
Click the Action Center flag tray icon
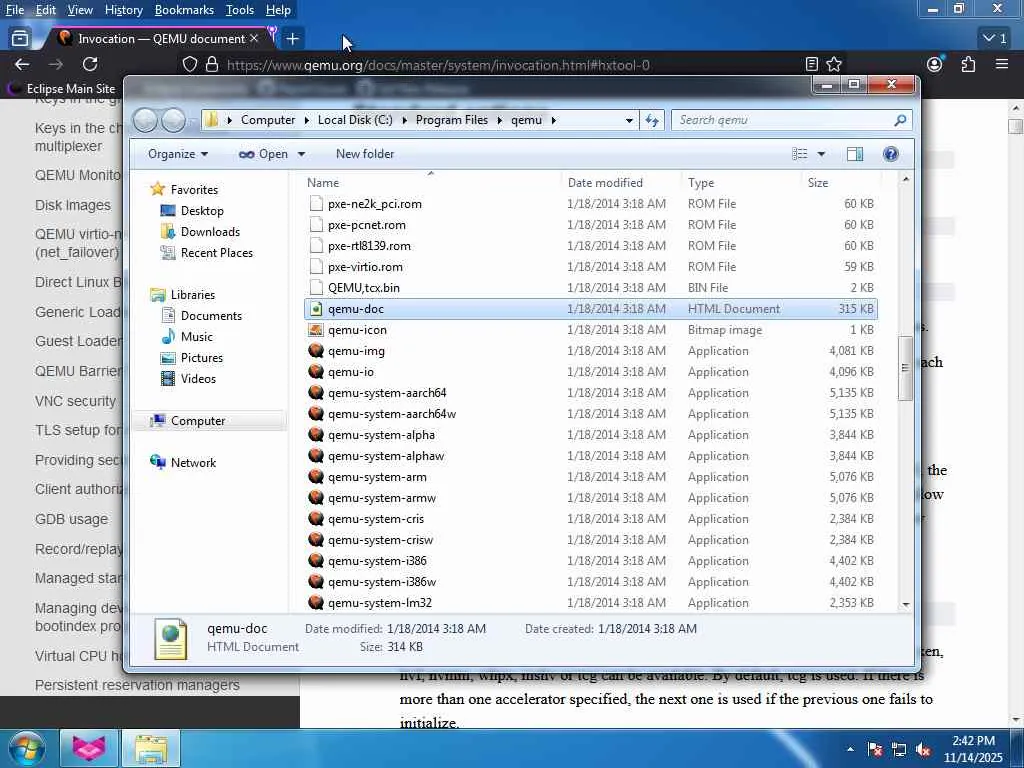pyautogui.click(x=875, y=750)
